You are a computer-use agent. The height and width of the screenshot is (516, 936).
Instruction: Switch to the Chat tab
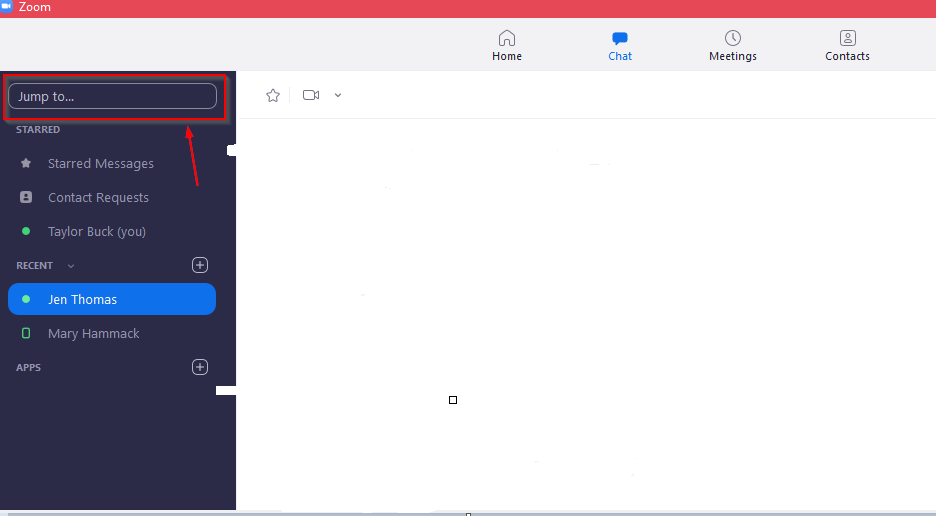[620, 46]
